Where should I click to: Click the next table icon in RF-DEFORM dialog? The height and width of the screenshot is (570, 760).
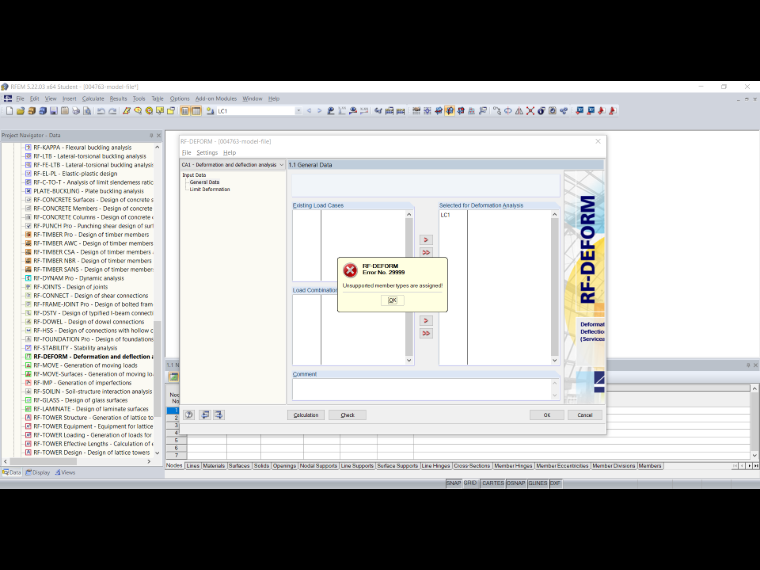pos(219,415)
